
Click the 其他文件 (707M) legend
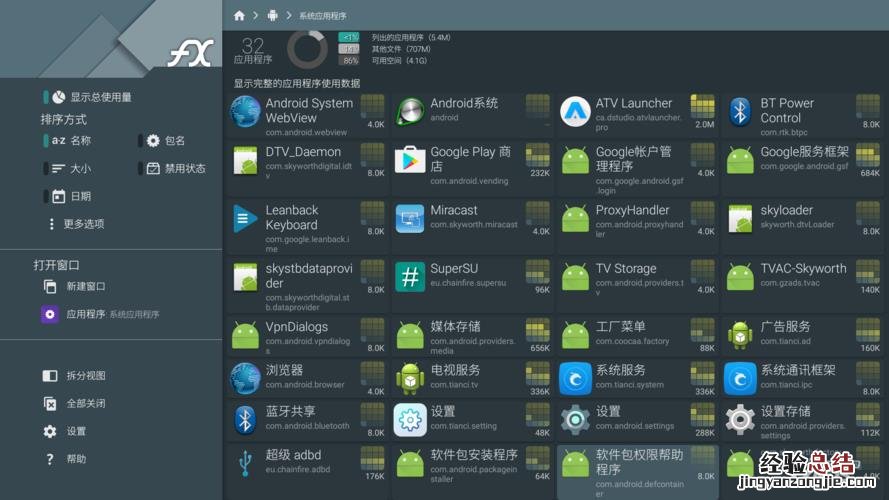(401, 49)
